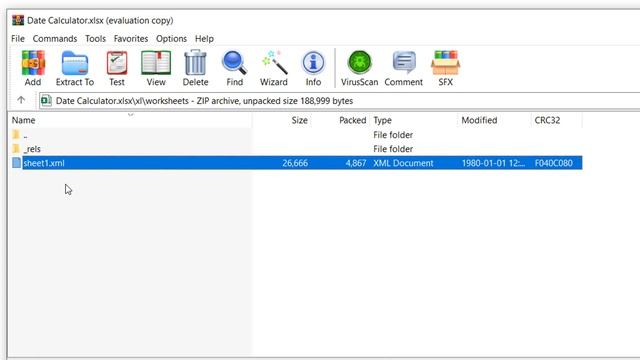
Task: Click the 26,666 size value
Action: click(295, 163)
